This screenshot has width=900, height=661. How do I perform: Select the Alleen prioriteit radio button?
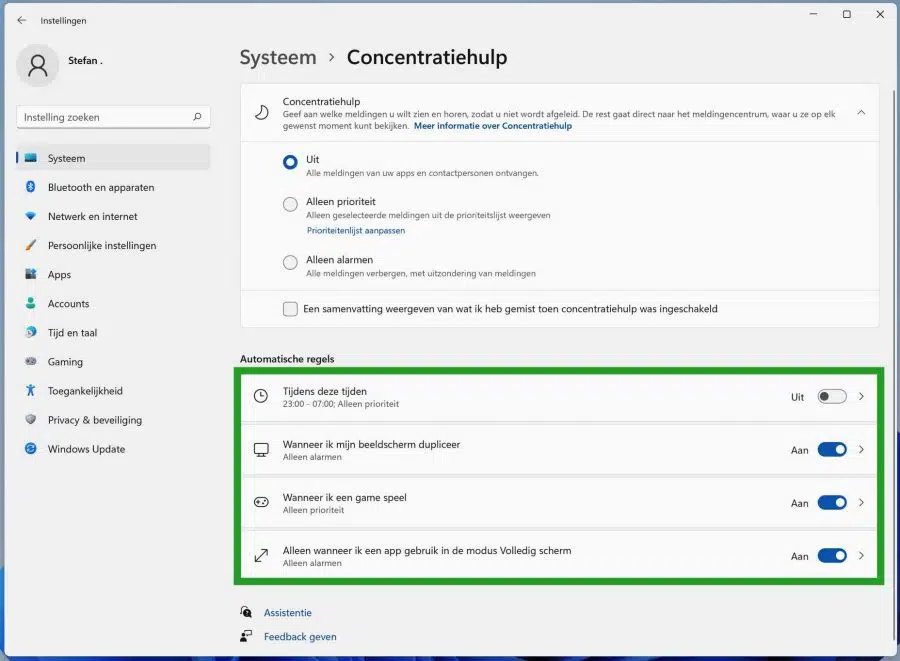pyautogui.click(x=290, y=204)
